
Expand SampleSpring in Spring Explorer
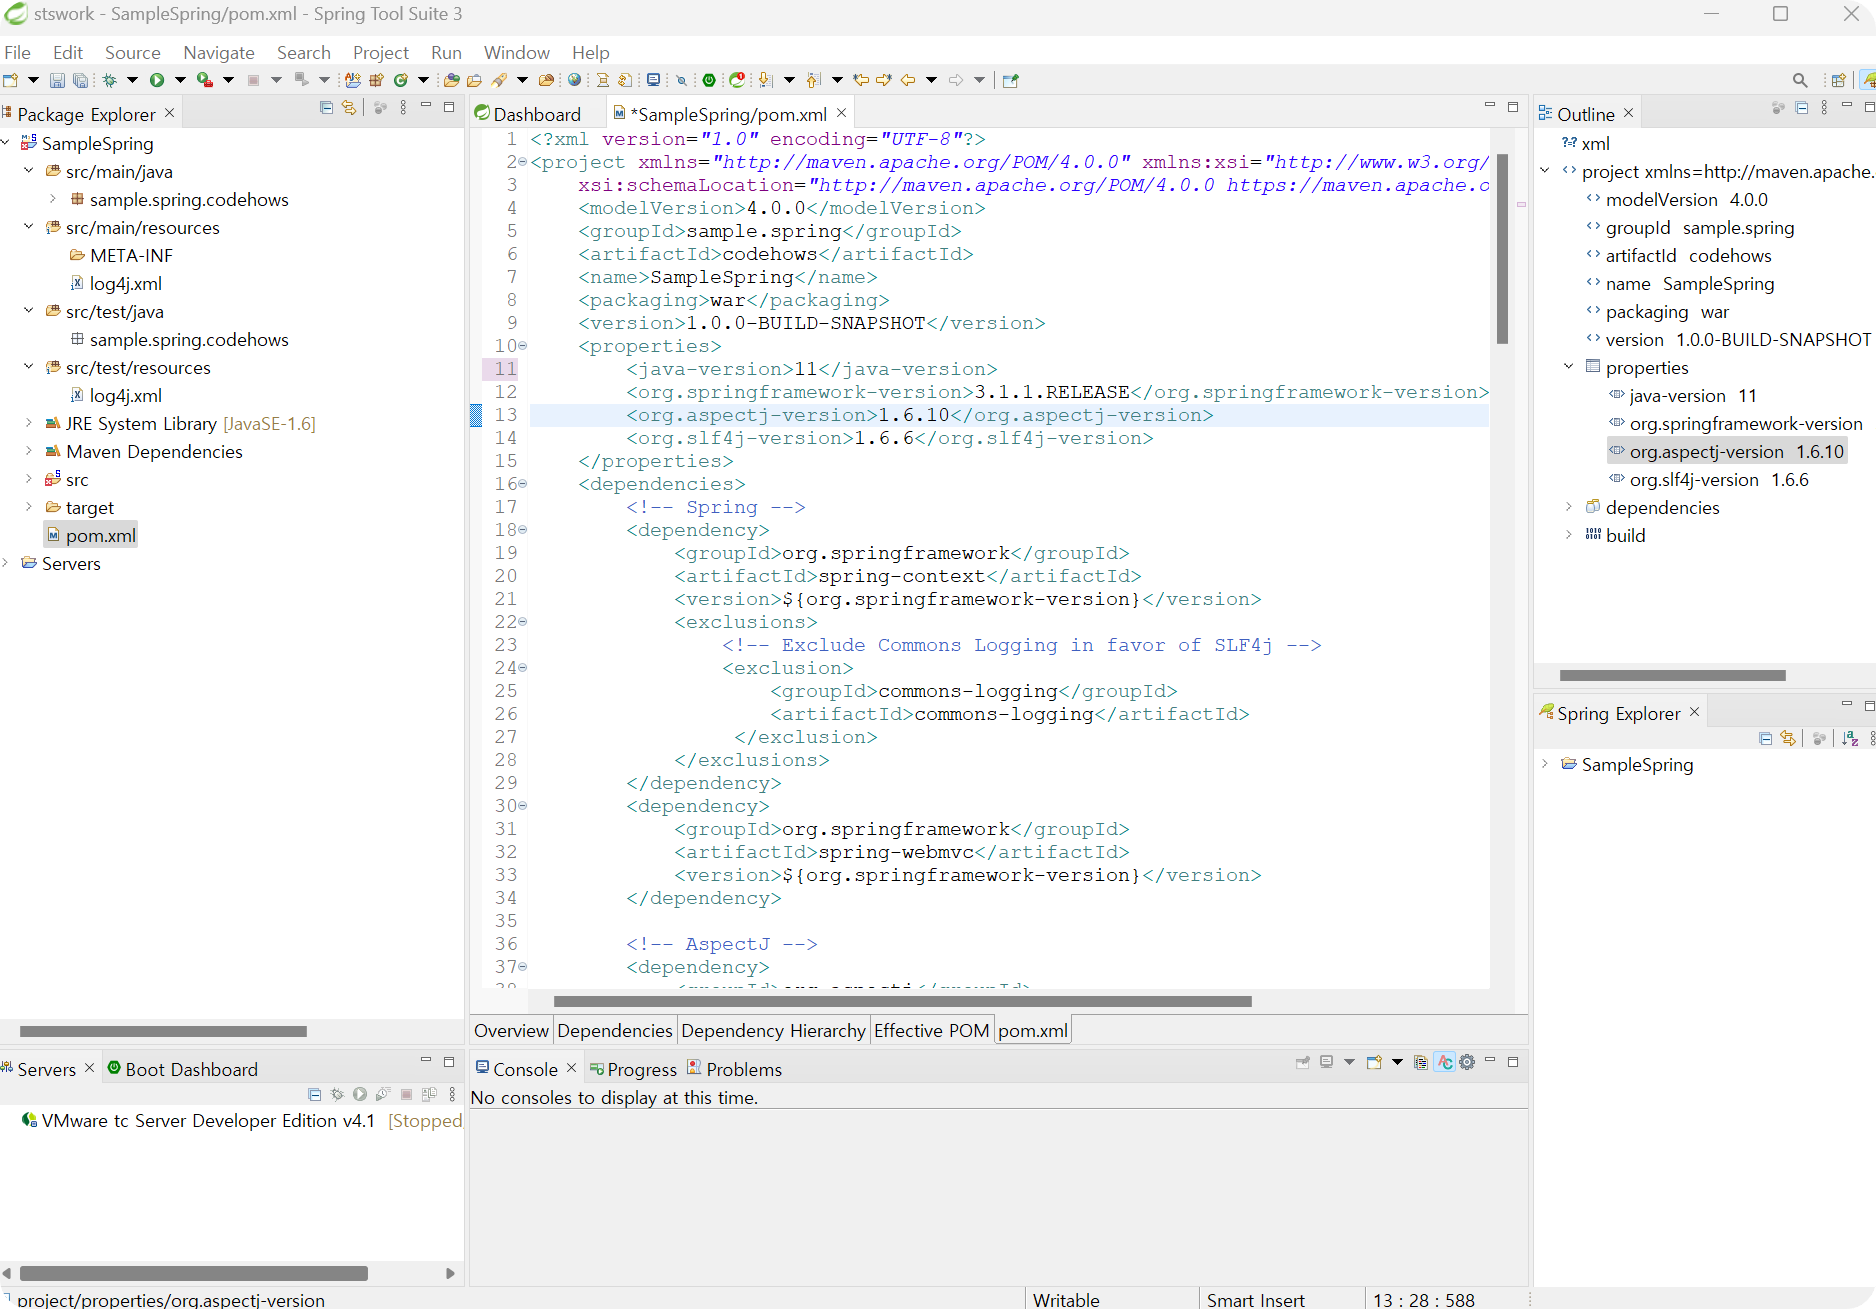(1545, 764)
